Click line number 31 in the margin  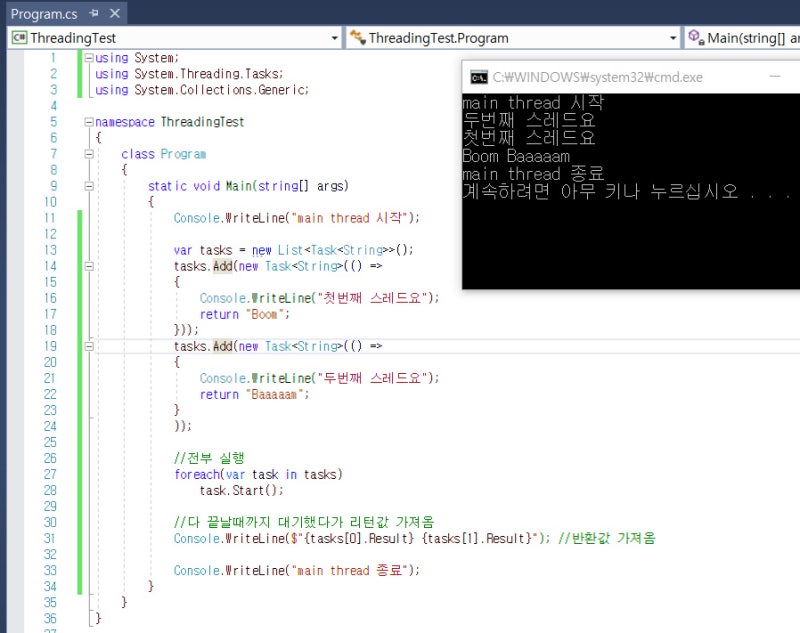pyautogui.click(x=50, y=538)
